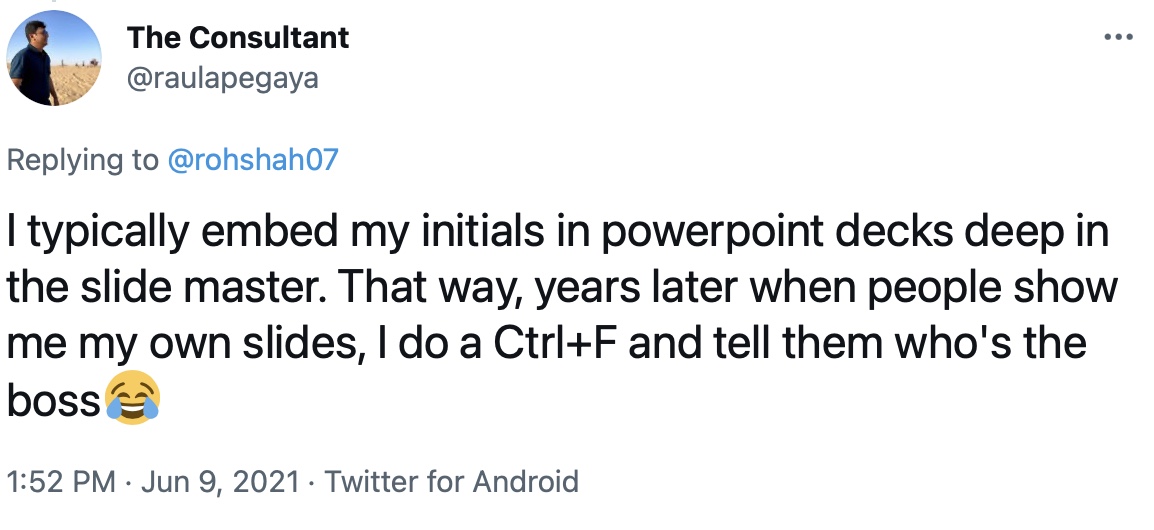Image resolution: width=1154 pixels, height=530 pixels.
Task: Open The Consultant display name profile
Action: click(x=238, y=38)
